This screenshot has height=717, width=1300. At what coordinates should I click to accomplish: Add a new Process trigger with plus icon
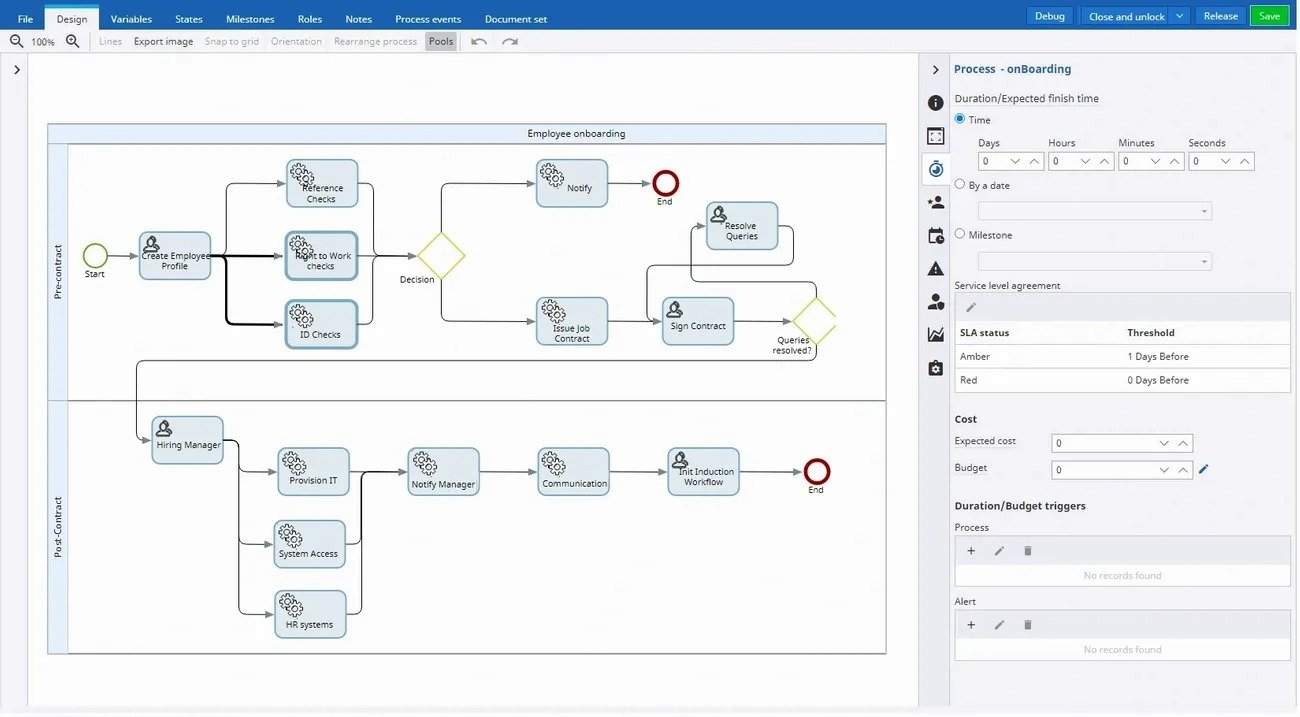[x=970, y=551]
